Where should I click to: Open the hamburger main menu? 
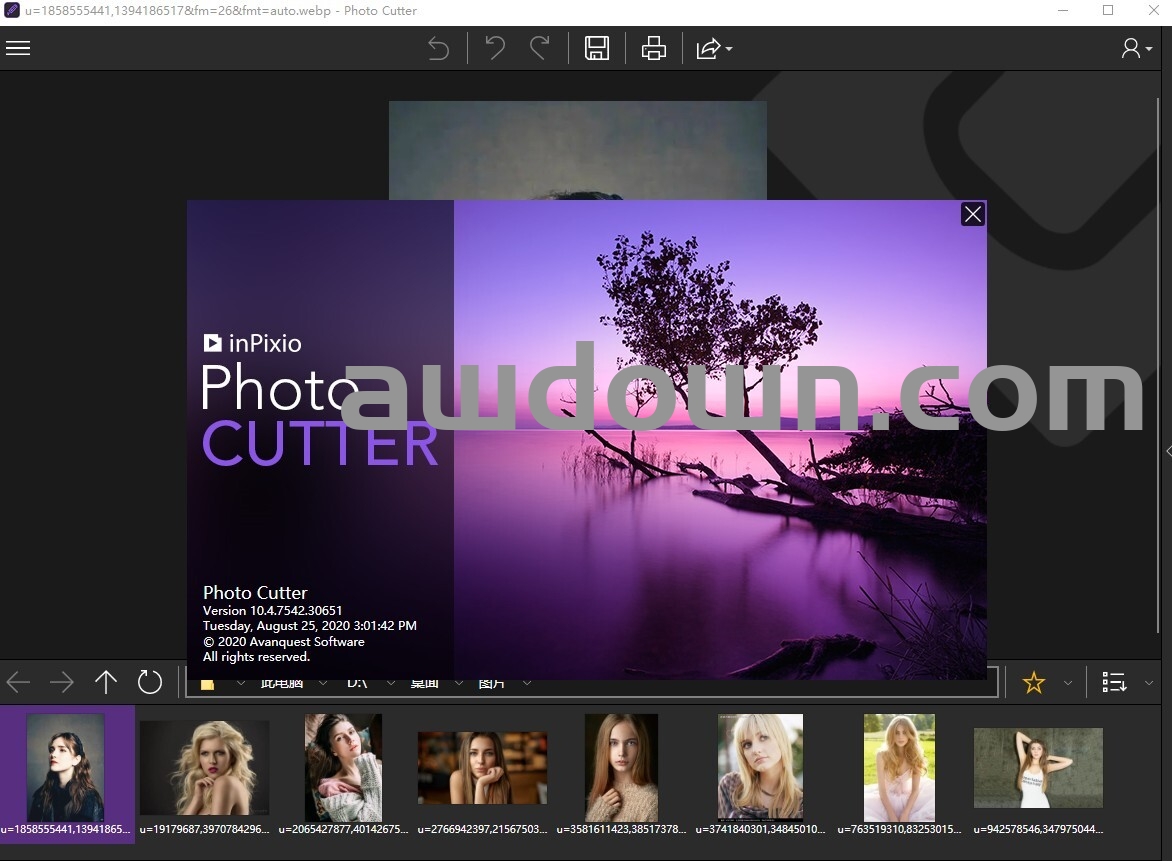click(x=18, y=48)
